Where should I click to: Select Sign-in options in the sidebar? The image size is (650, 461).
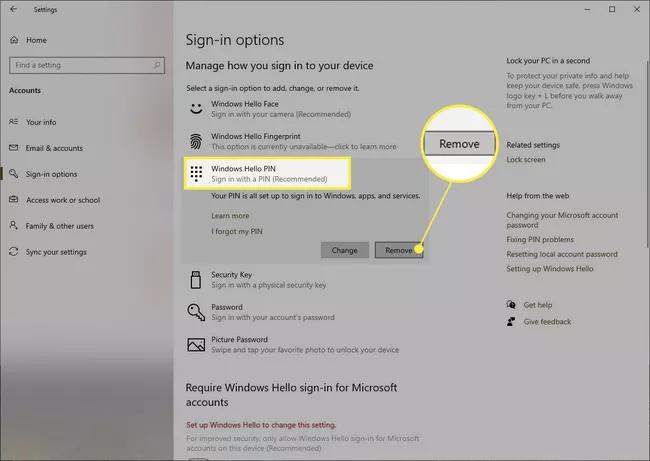pyautogui.click(x=43, y=174)
